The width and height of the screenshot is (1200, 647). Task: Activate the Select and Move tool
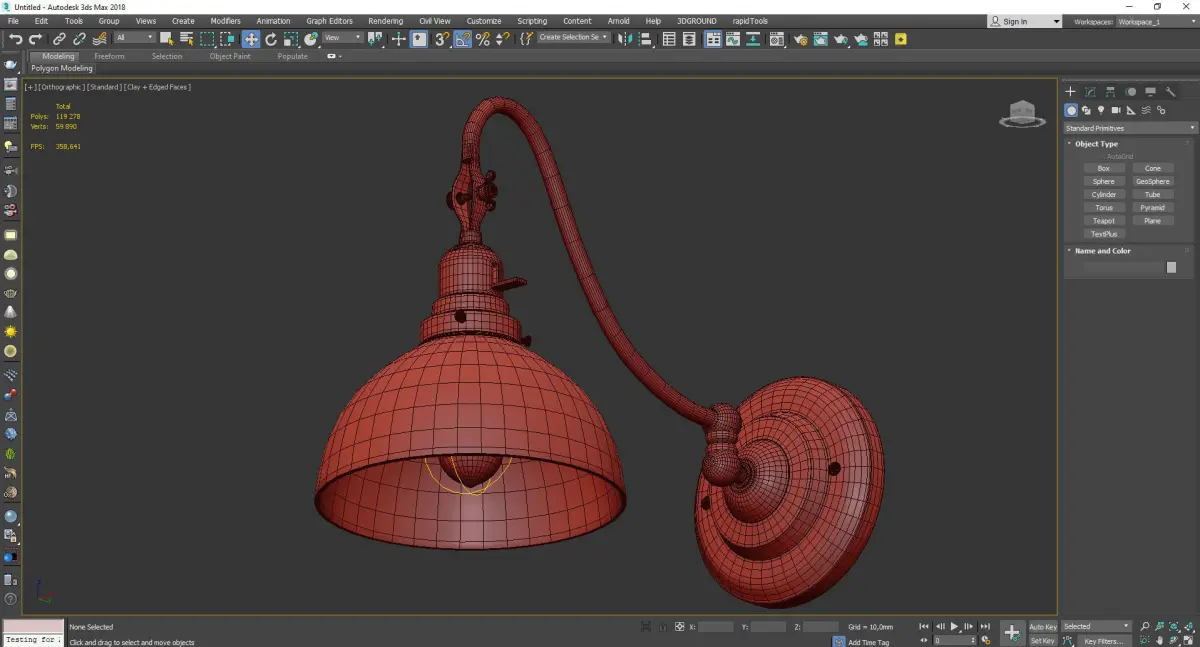[250, 39]
